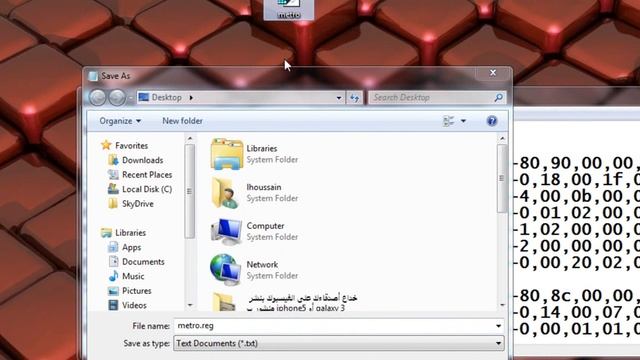Click the refresh button beside address bar
The image size is (640, 360).
[x=354, y=98]
